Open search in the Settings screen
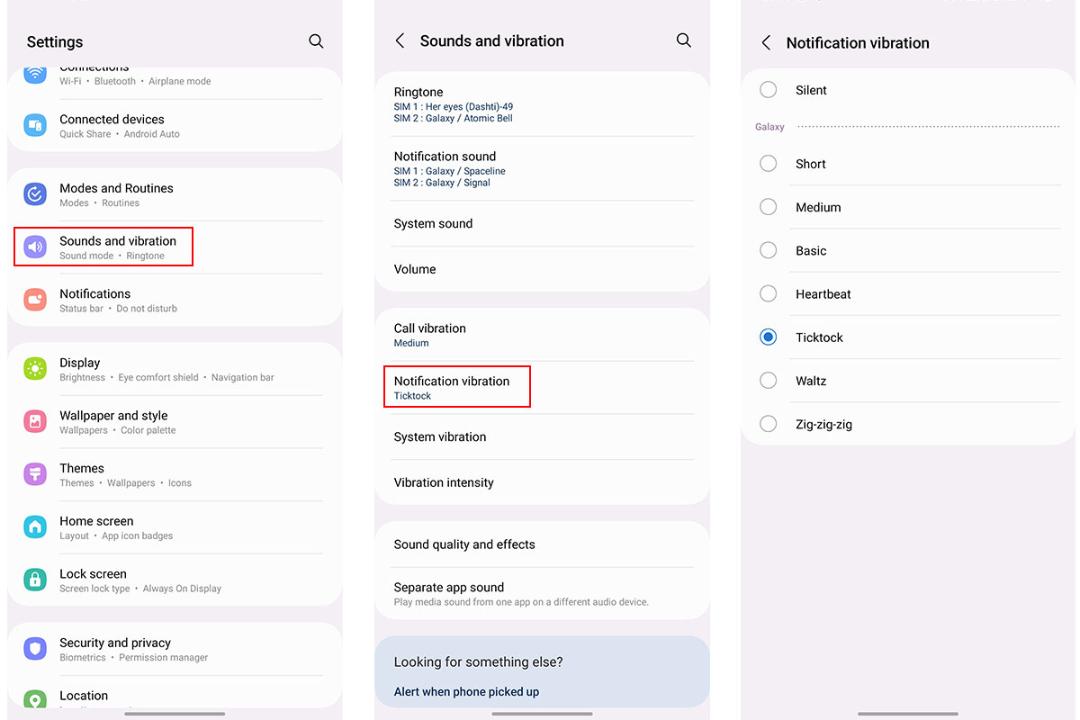The height and width of the screenshot is (720, 1080). point(315,41)
